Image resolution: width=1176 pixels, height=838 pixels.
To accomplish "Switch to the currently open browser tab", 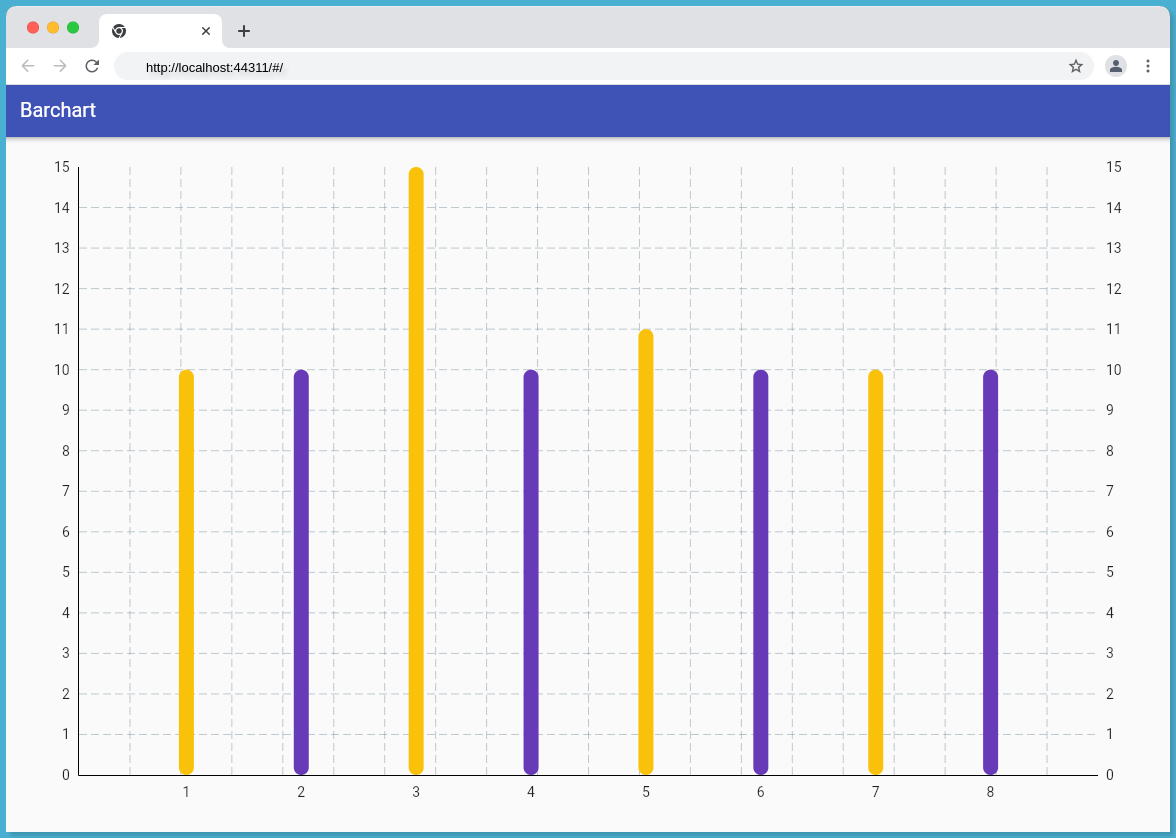I will point(160,31).
